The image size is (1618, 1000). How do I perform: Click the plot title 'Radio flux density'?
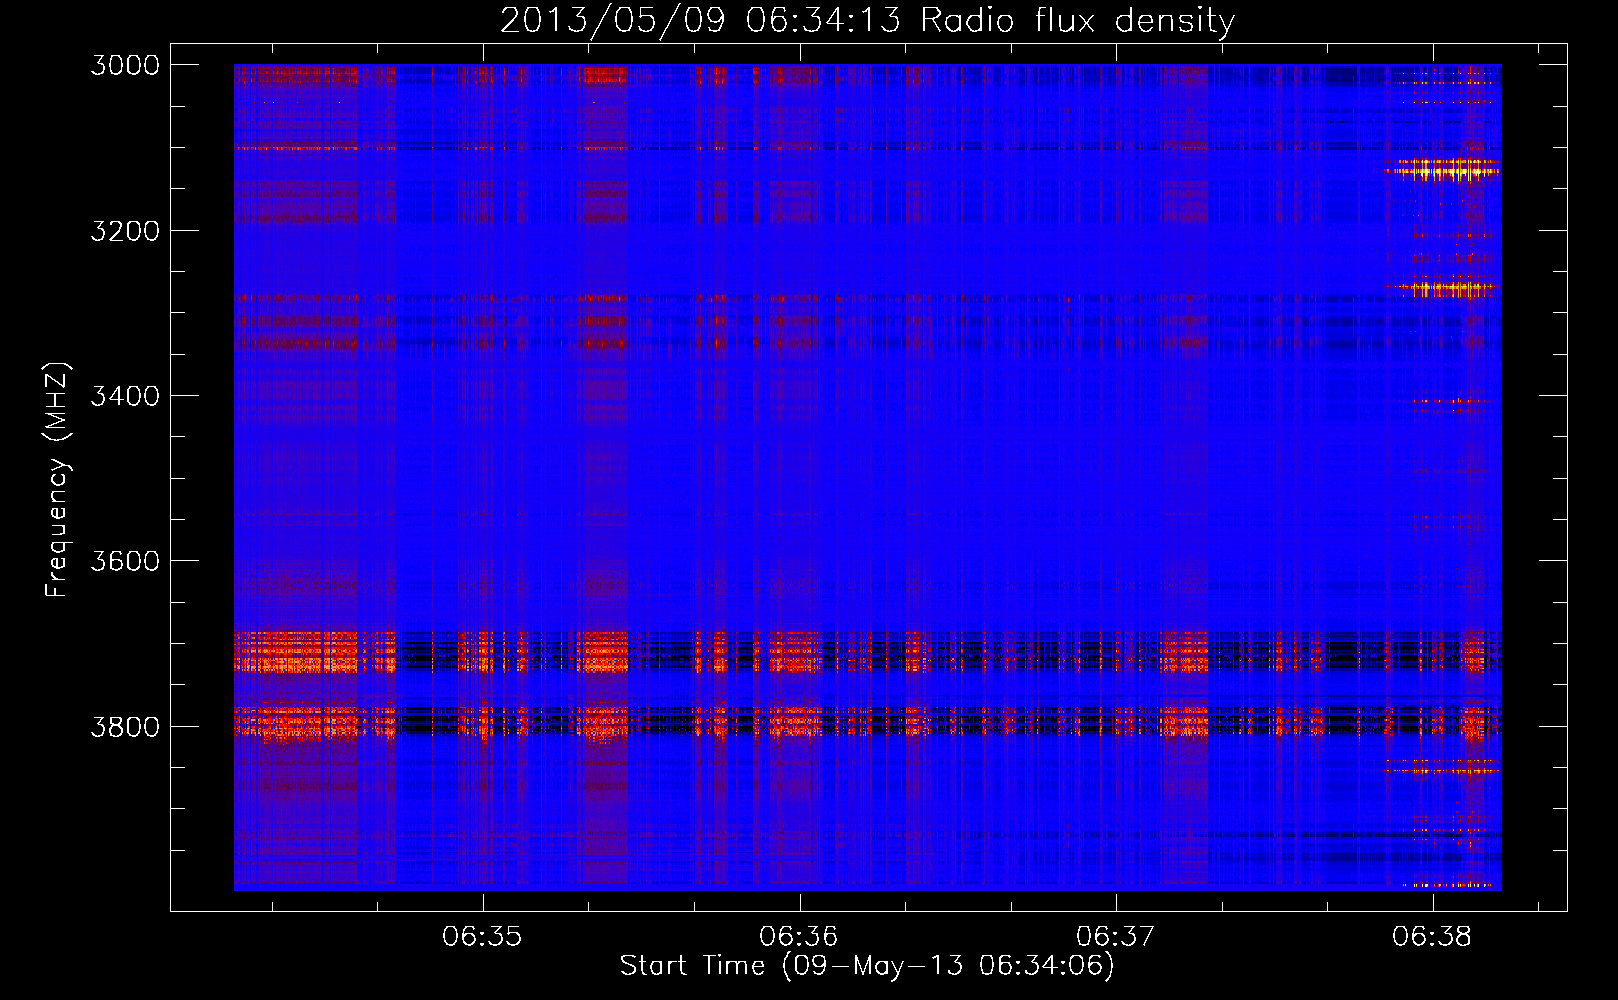coord(1078,20)
